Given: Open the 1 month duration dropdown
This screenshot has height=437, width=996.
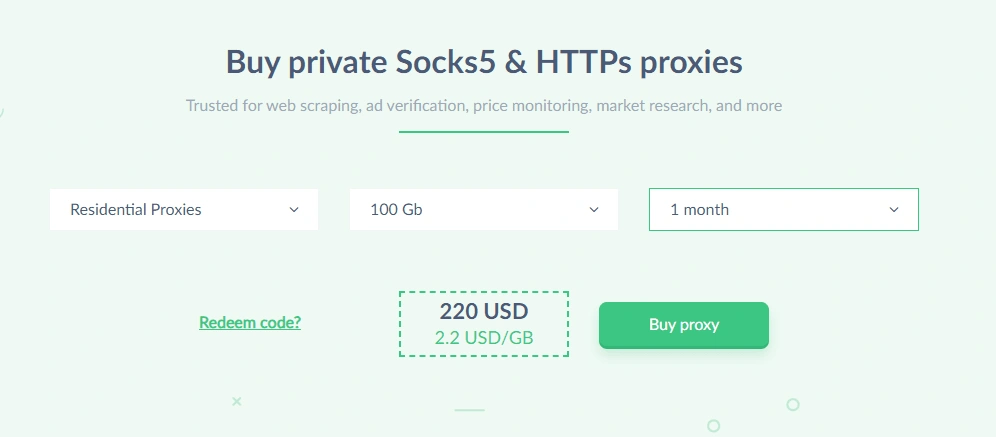Looking at the screenshot, I should click(x=783, y=210).
